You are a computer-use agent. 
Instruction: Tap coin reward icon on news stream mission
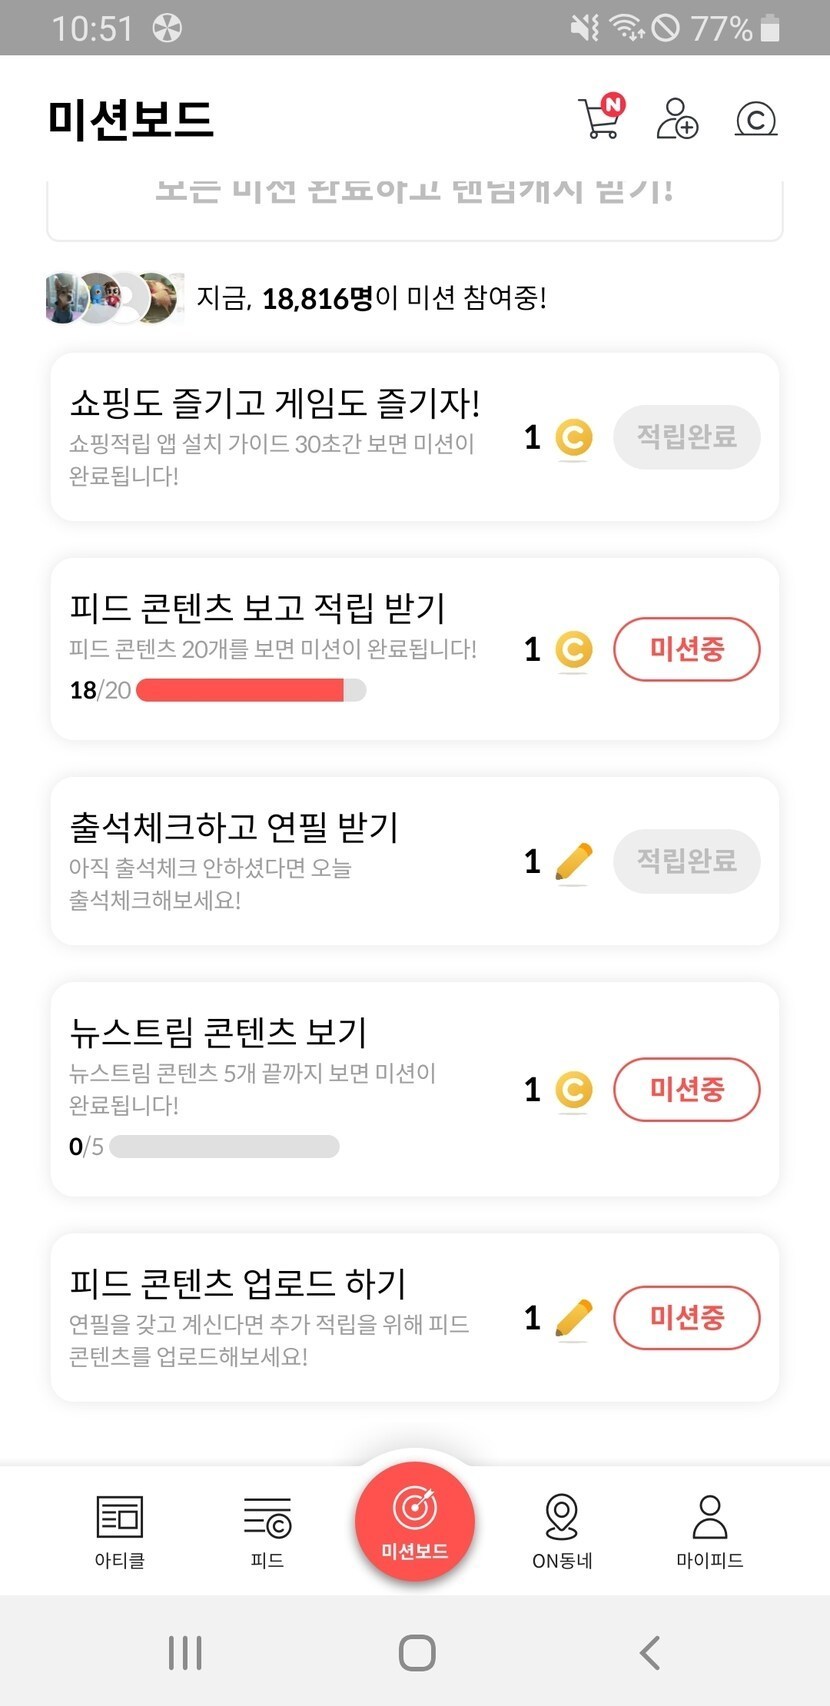(573, 1090)
